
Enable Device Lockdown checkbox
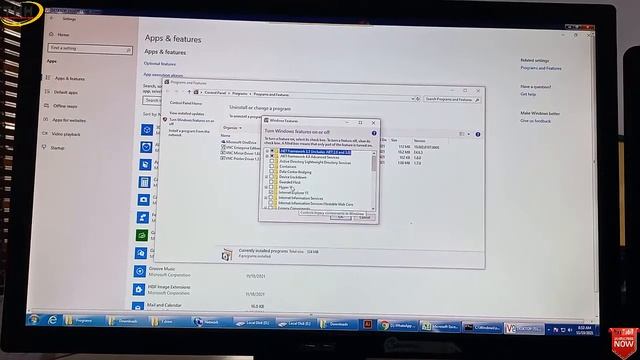pos(271,177)
